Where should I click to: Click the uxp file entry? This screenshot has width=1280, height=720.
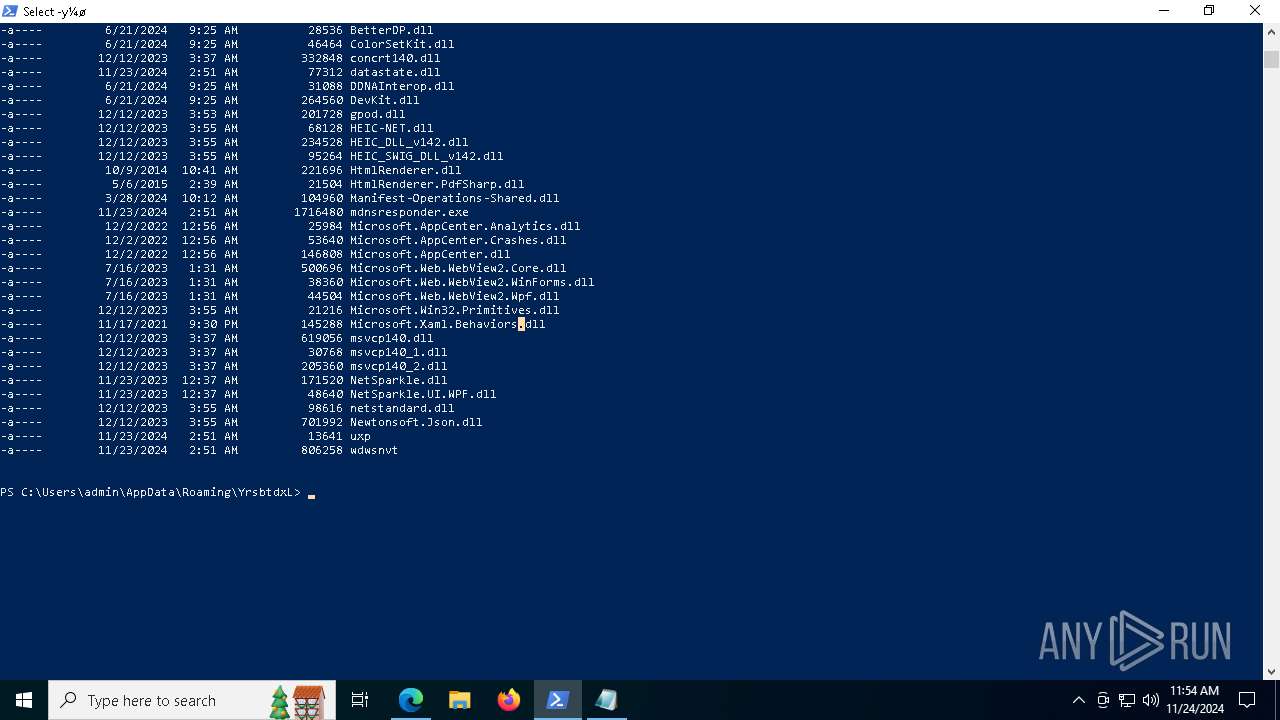tap(360, 436)
